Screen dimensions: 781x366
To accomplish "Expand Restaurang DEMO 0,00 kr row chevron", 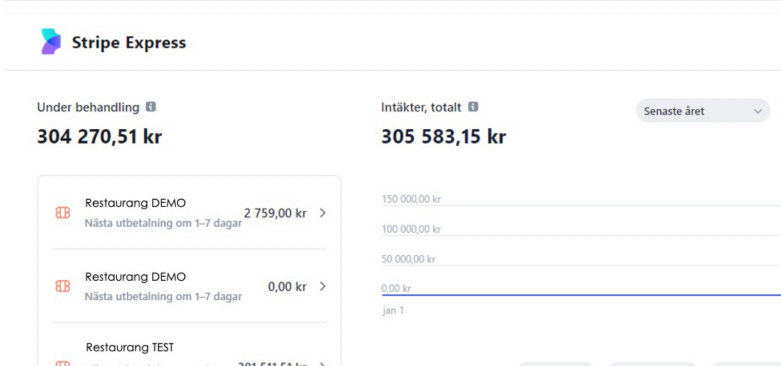I will click(x=323, y=286).
